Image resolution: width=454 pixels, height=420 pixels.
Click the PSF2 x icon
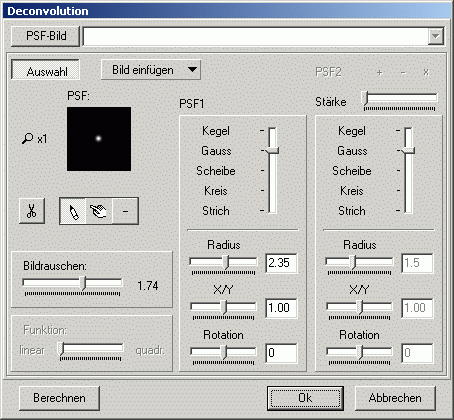(x=426, y=72)
